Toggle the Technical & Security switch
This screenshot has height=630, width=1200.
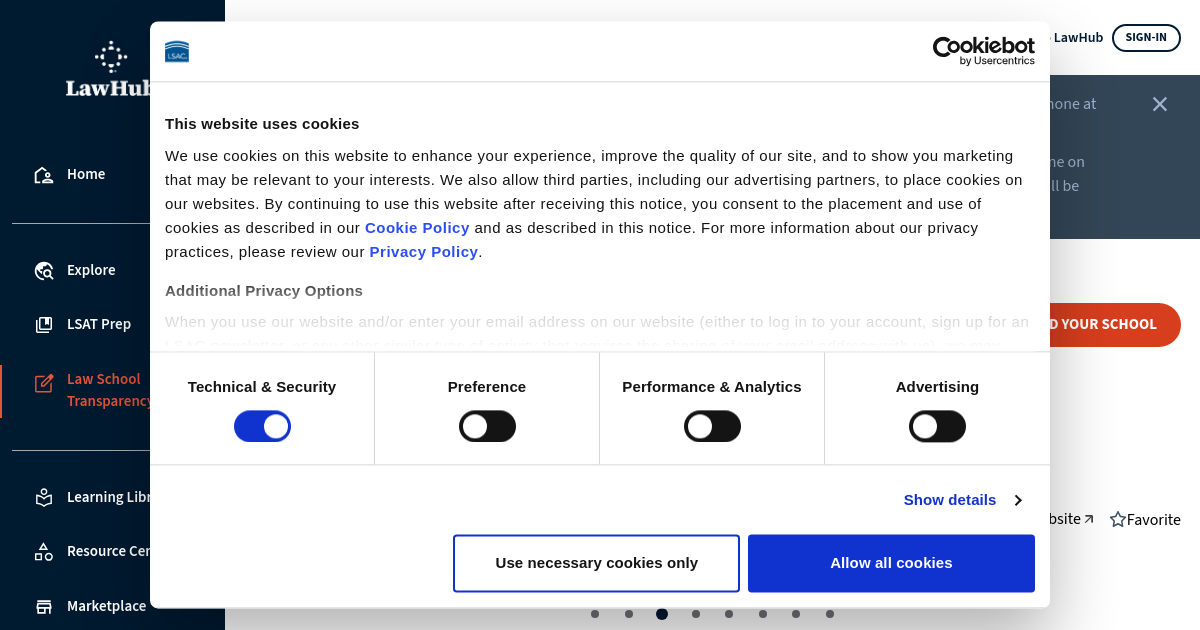click(262, 426)
